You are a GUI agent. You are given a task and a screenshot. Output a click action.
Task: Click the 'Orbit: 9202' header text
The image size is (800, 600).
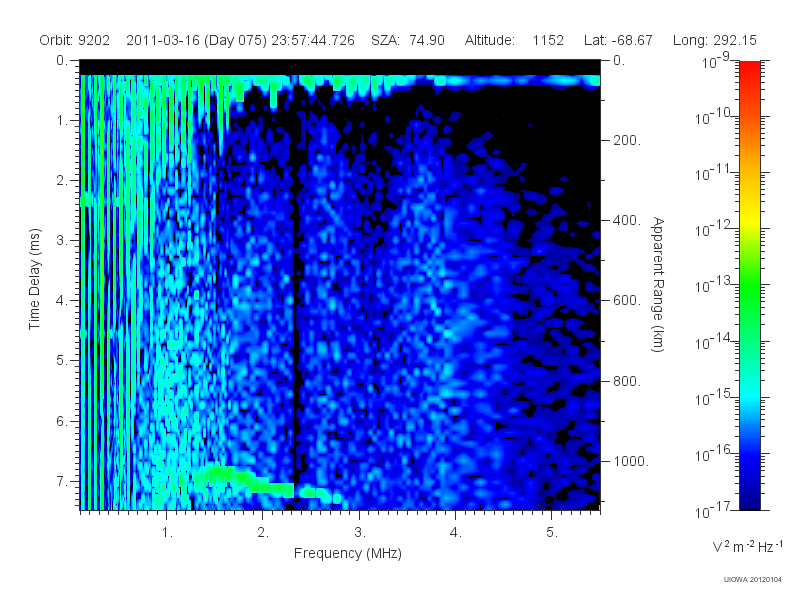tap(74, 40)
